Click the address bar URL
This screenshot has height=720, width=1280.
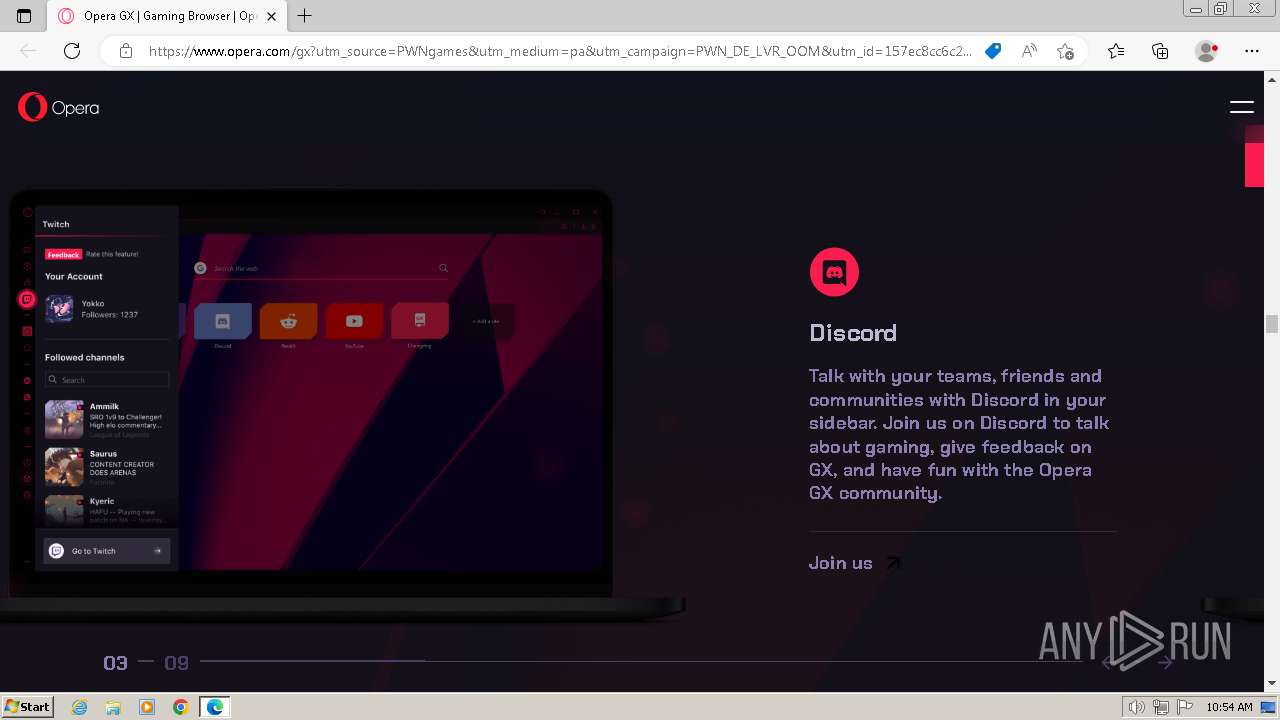click(559, 51)
